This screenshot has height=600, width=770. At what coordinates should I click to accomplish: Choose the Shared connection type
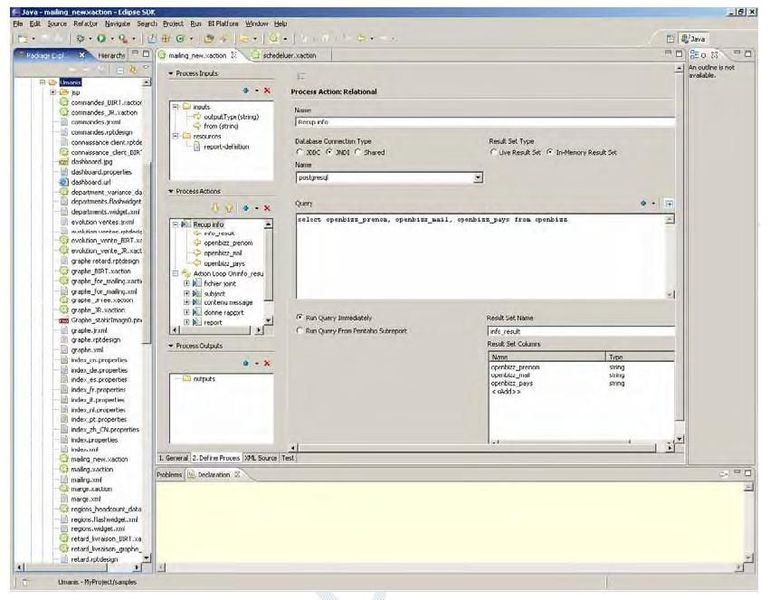(359, 152)
